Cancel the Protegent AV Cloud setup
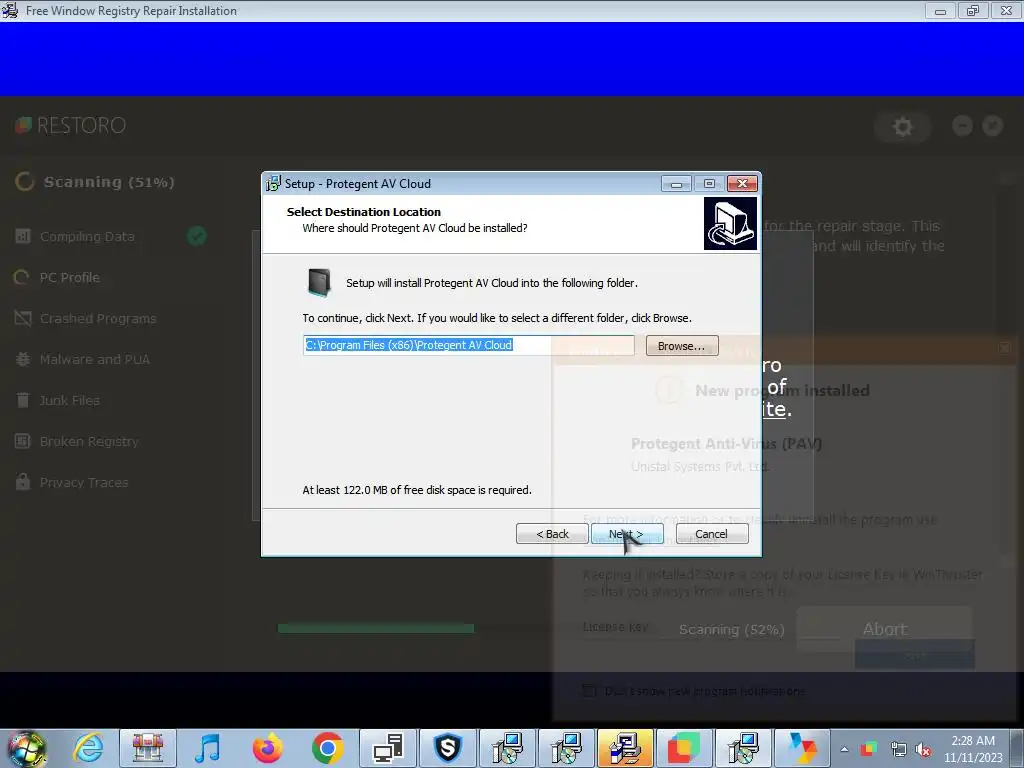Screen dimensions: 1024x768 coord(712,534)
